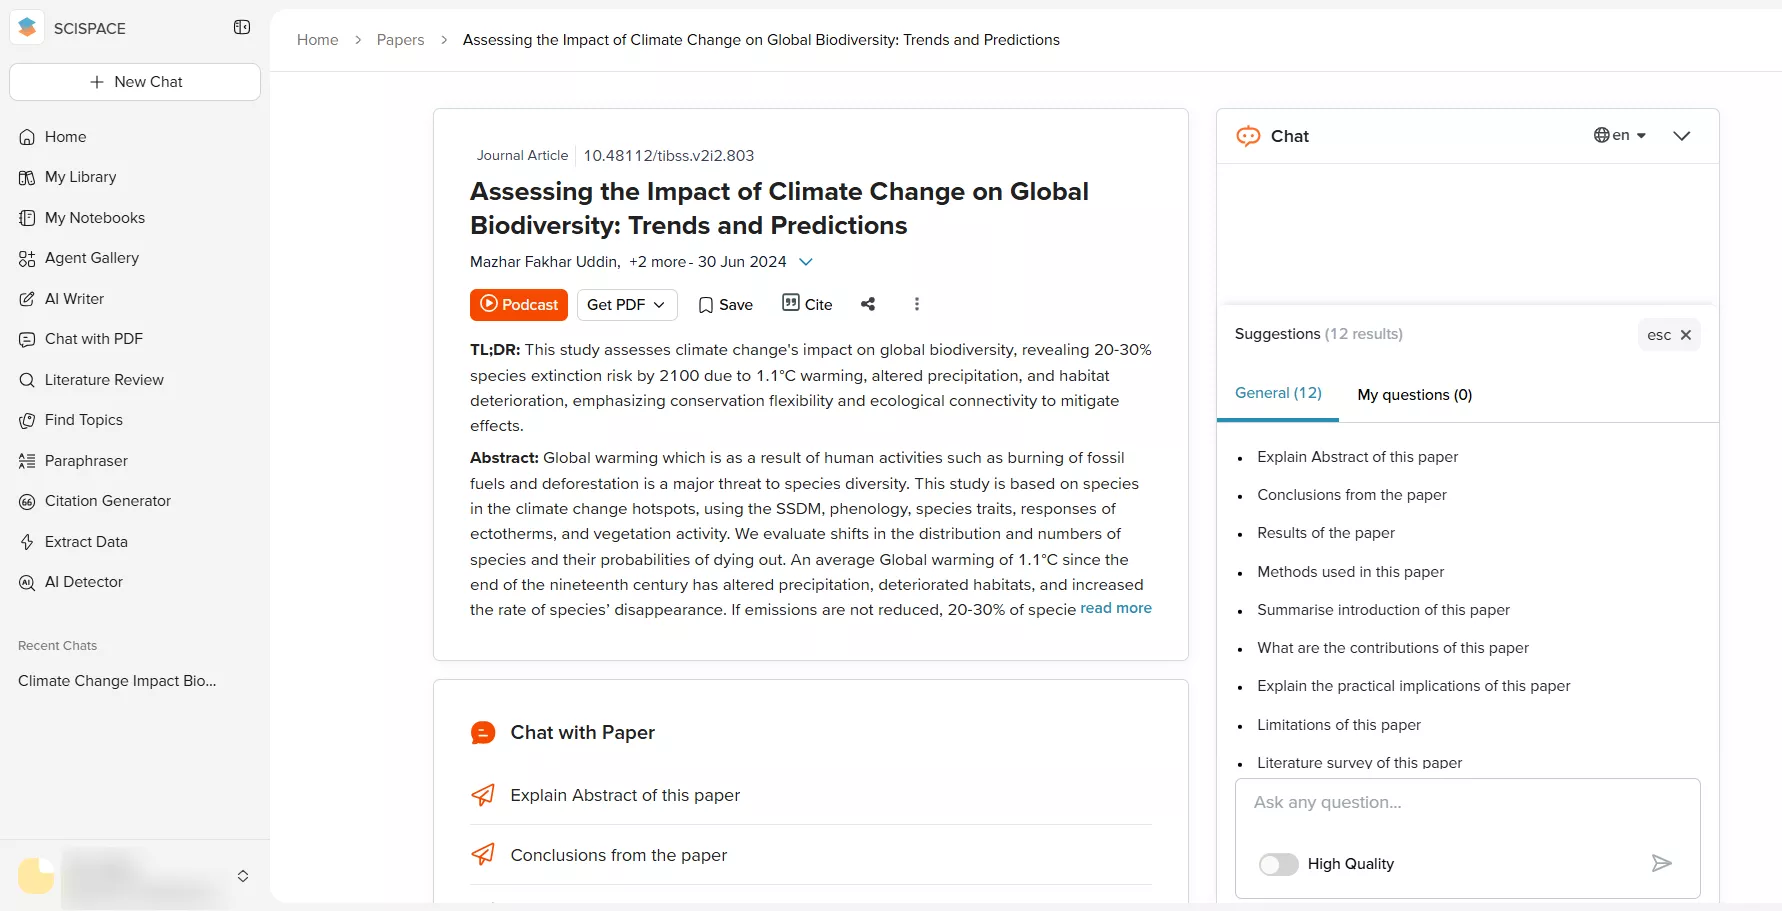Click the Podcast button

tap(519, 304)
